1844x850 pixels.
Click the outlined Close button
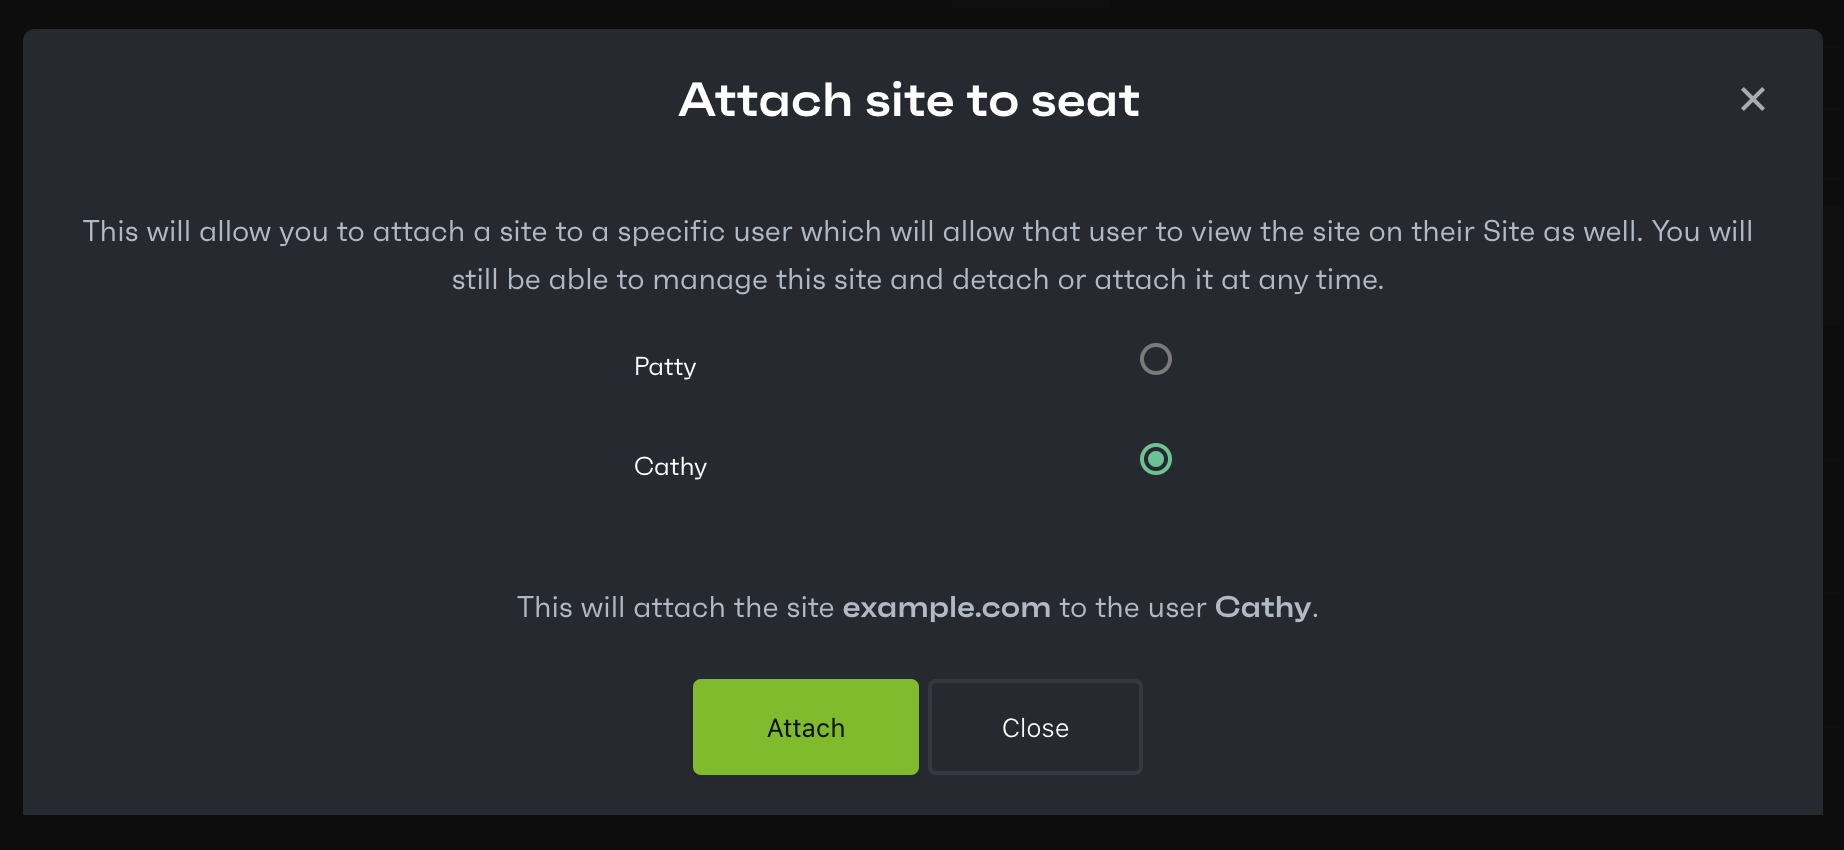point(1035,727)
